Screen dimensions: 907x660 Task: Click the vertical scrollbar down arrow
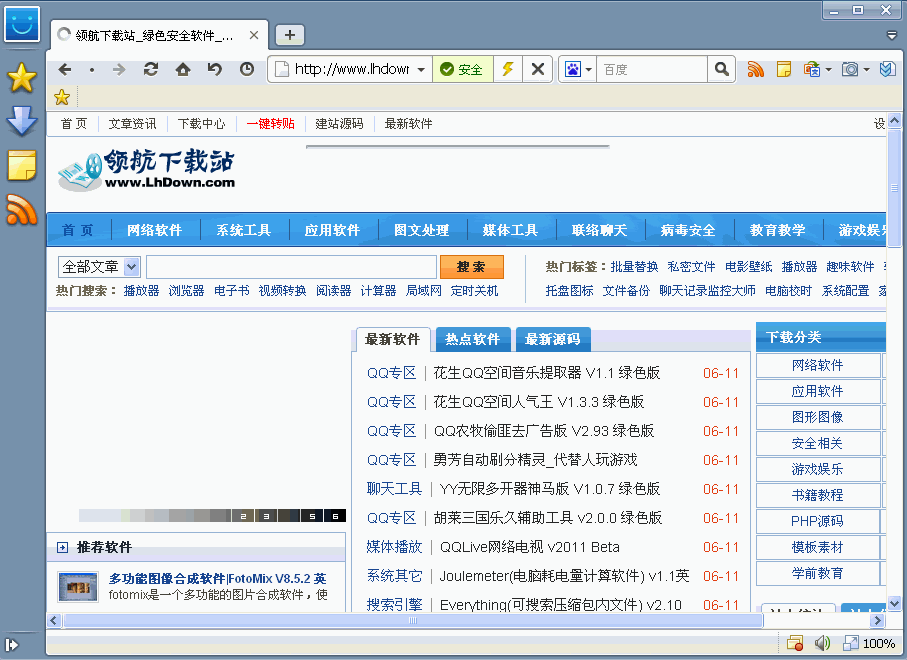tap(894, 604)
